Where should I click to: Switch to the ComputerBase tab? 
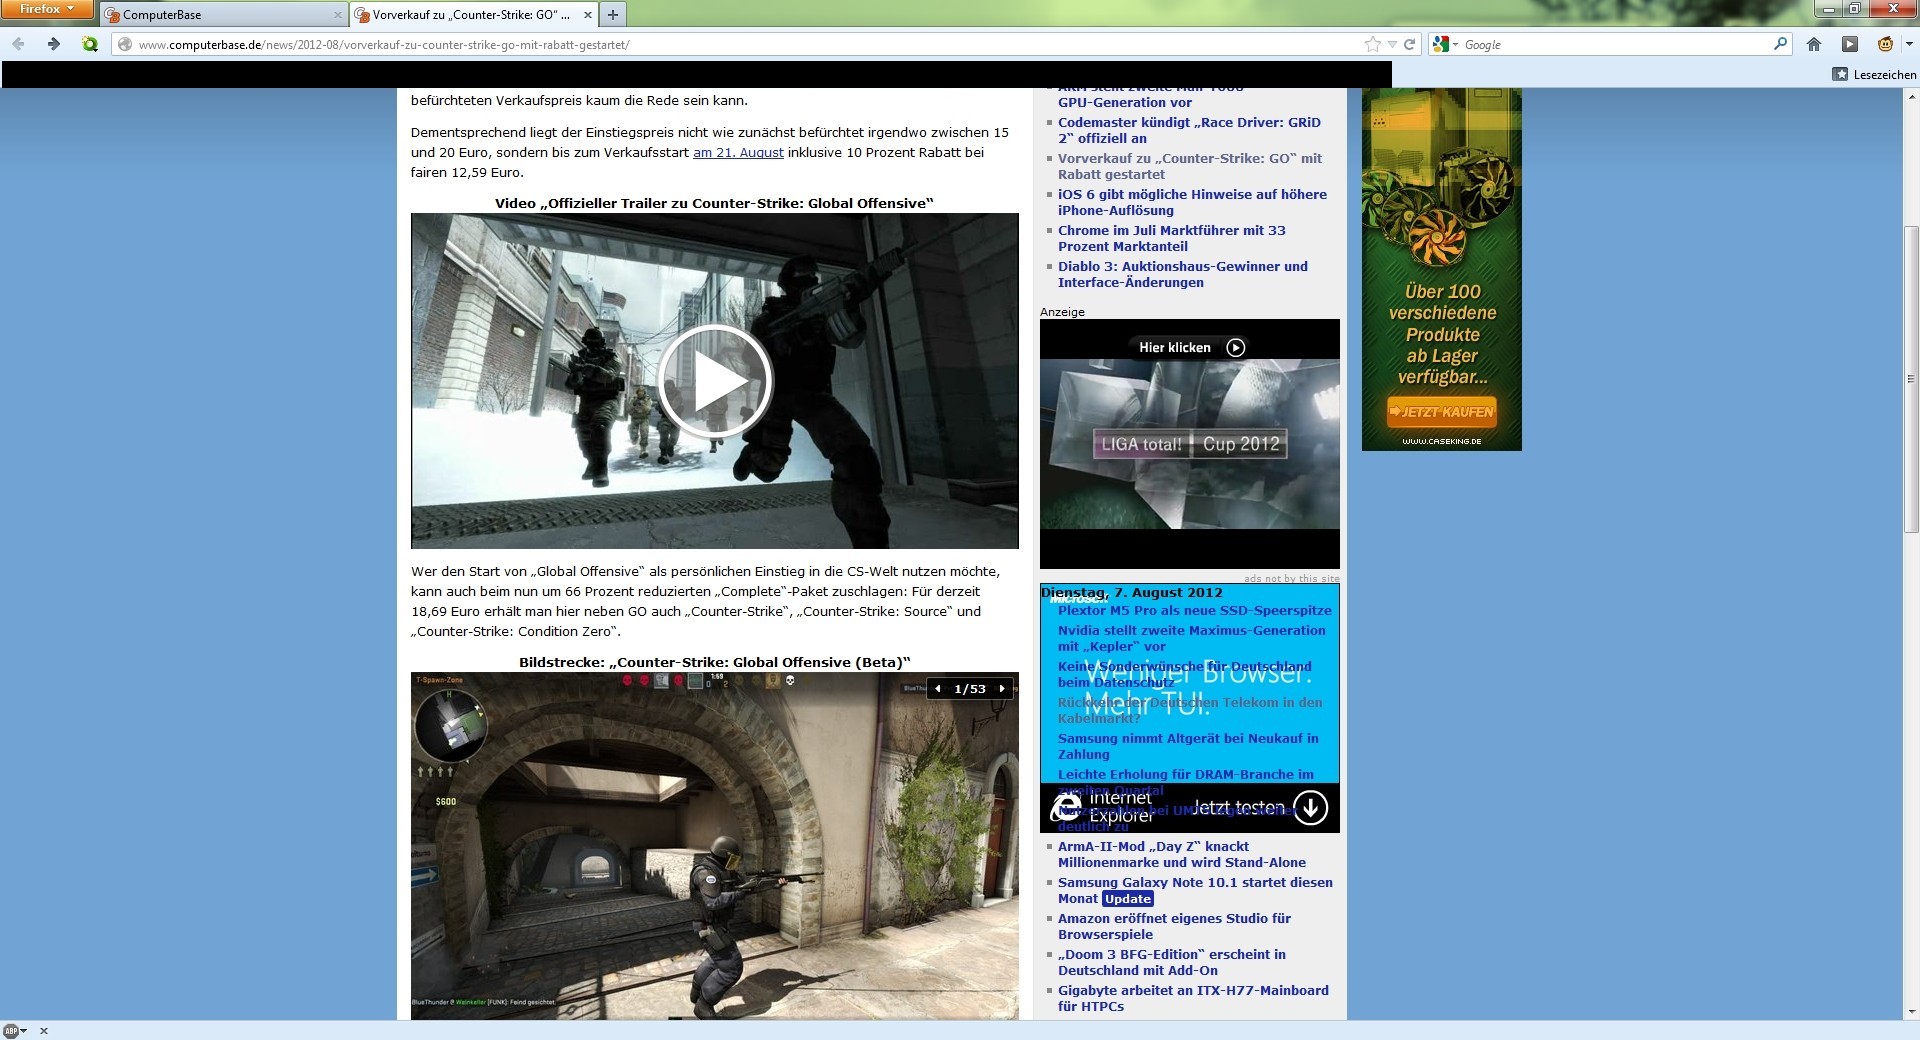click(223, 14)
